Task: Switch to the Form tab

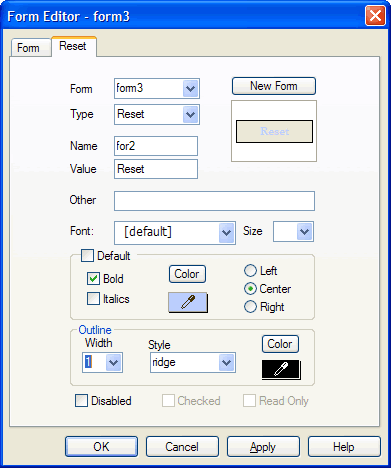Action: (31, 48)
